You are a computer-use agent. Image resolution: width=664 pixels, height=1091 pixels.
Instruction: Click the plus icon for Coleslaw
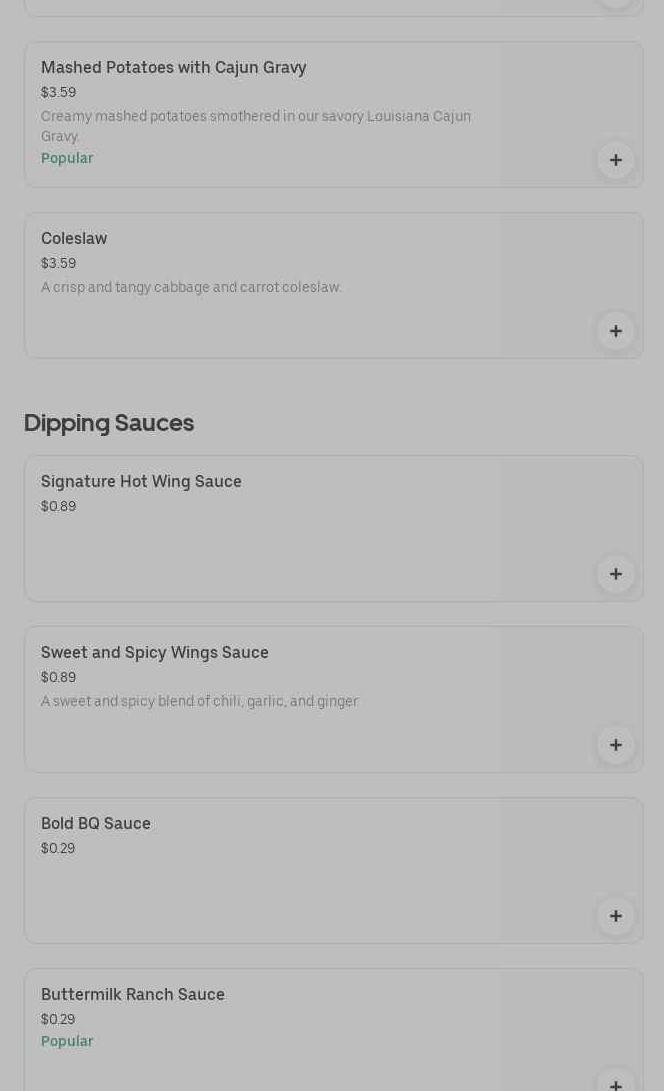(615, 331)
